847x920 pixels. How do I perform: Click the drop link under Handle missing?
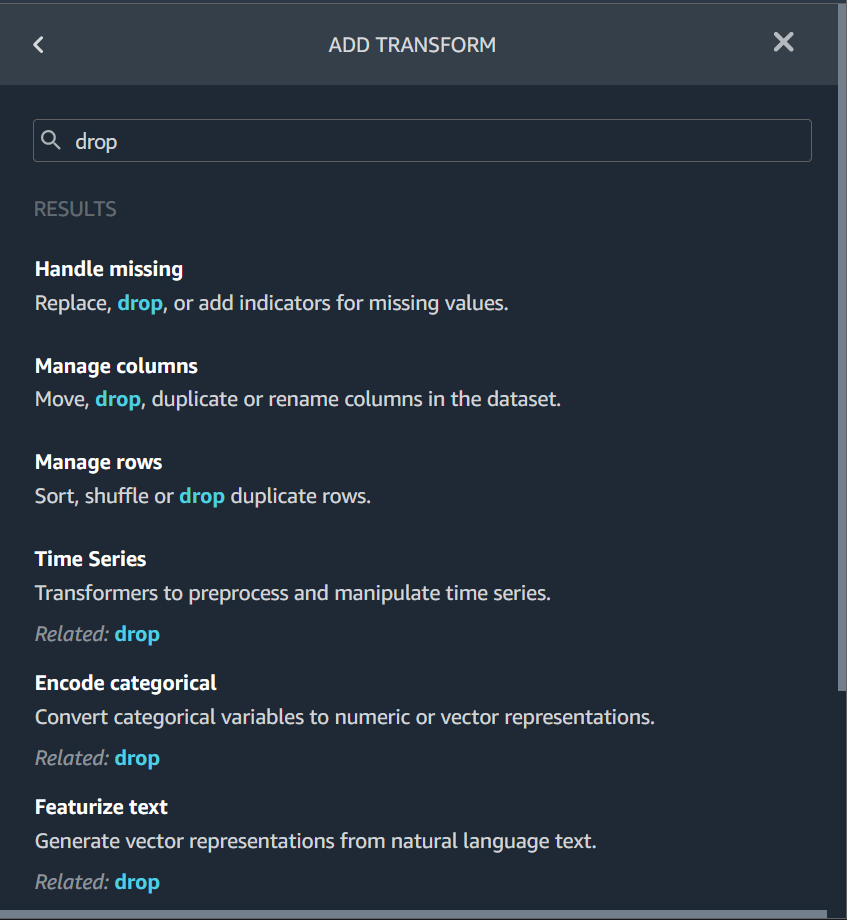tap(140, 302)
